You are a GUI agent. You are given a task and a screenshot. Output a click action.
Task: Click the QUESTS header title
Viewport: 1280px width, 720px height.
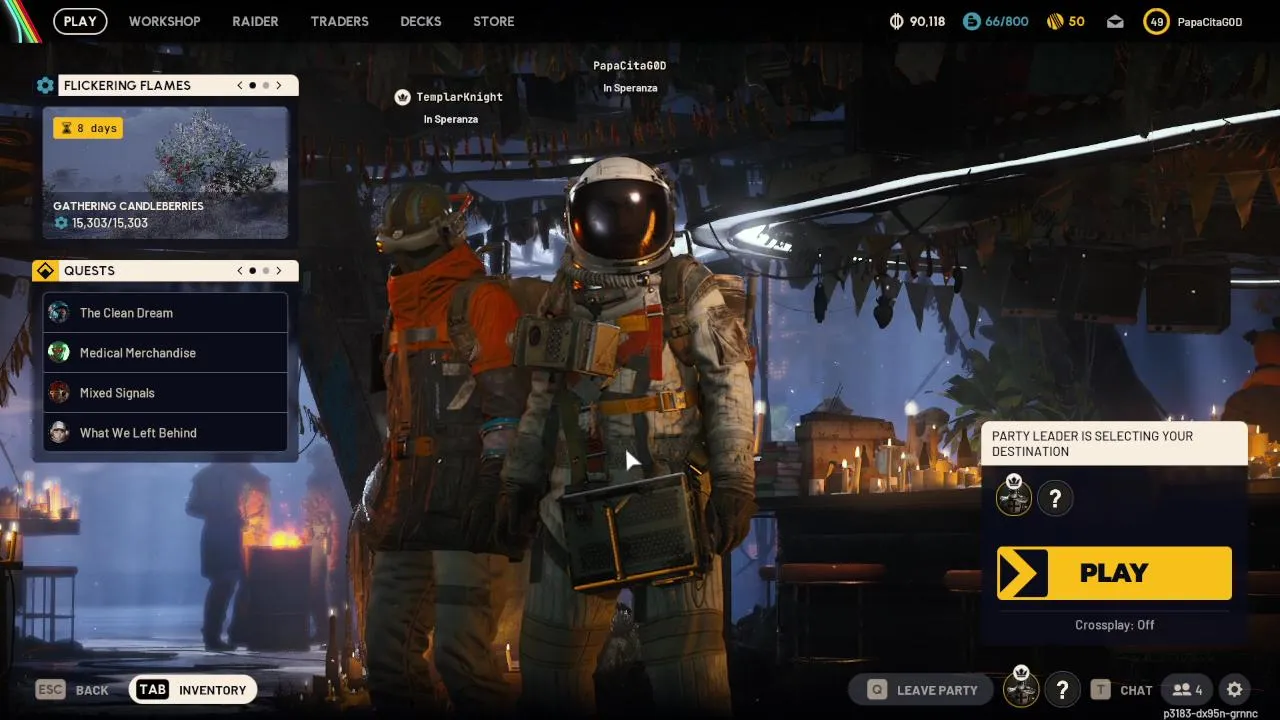click(x=89, y=271)
